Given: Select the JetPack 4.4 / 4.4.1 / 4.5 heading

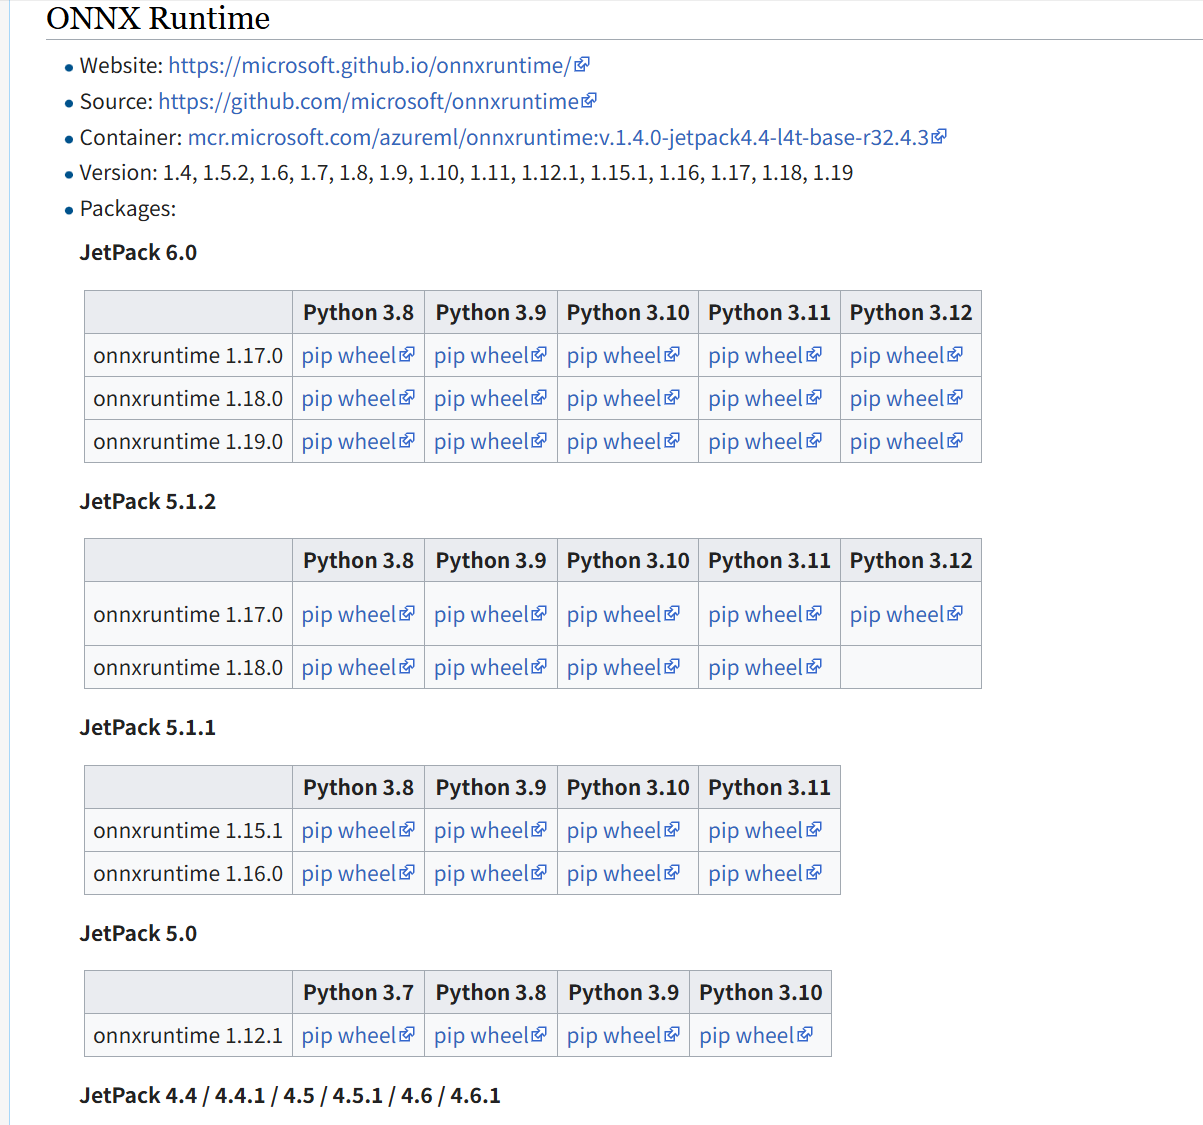Looking at the screenshot, I should click(290, 1095).
